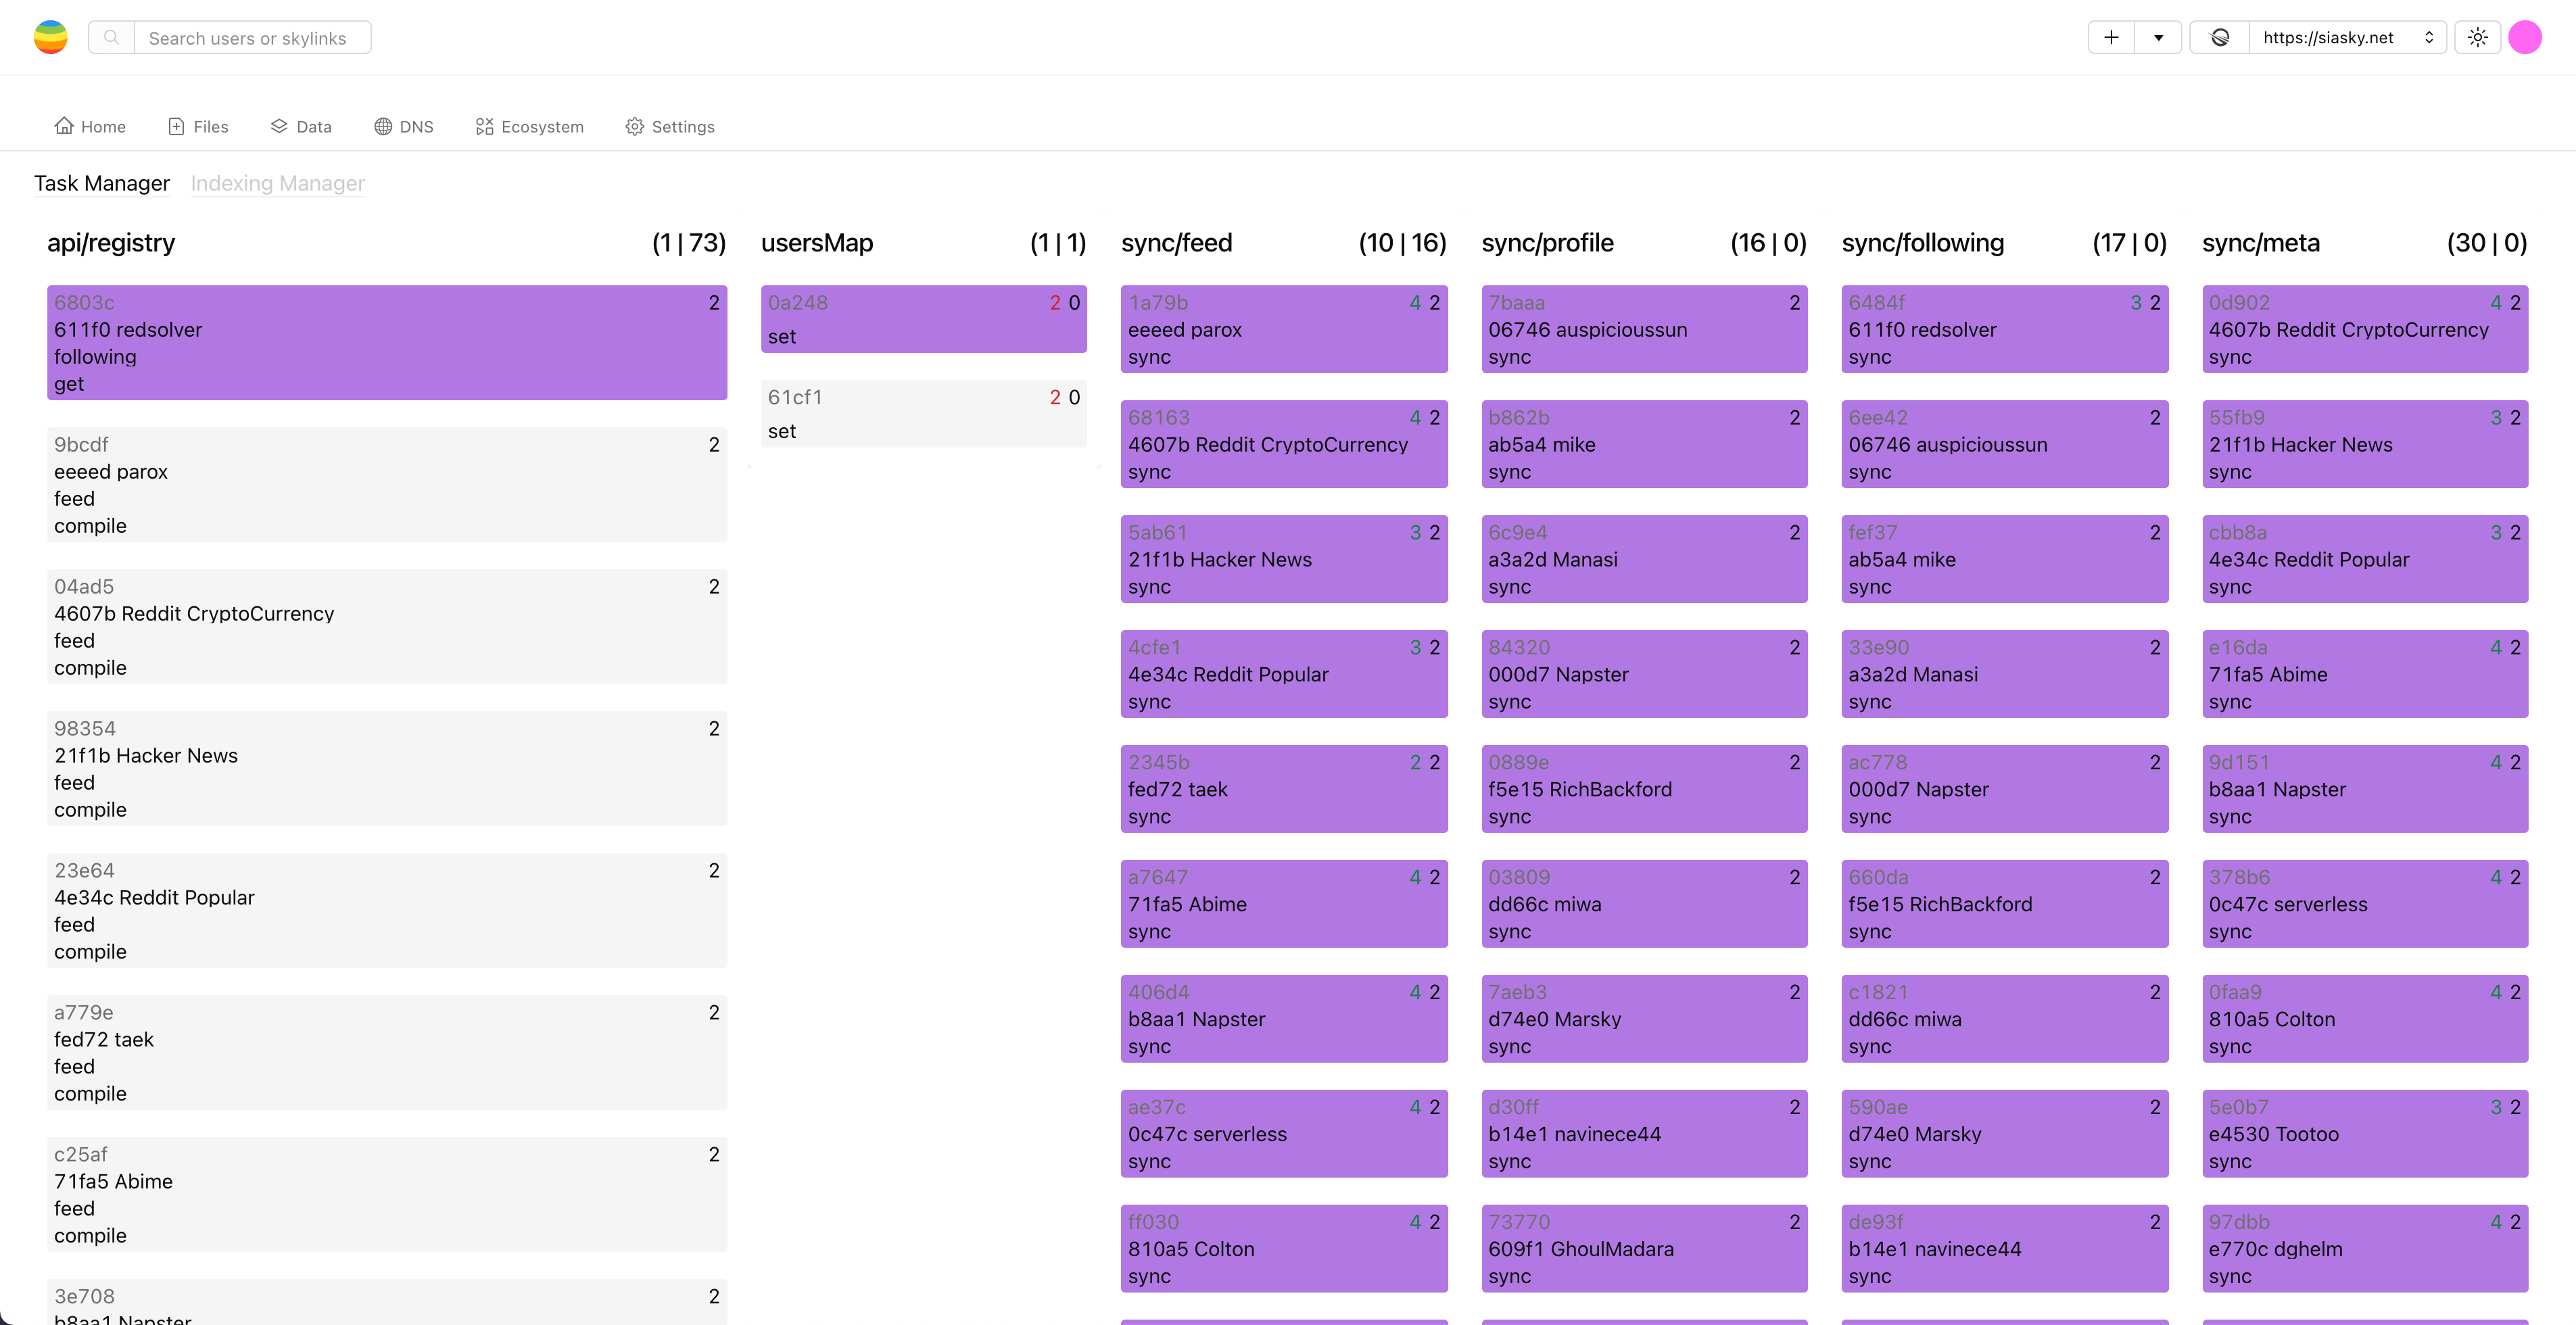This screenshot has width=2576, height=1325.
Task: Open the Ecosystem nav item
Action: 530,126
